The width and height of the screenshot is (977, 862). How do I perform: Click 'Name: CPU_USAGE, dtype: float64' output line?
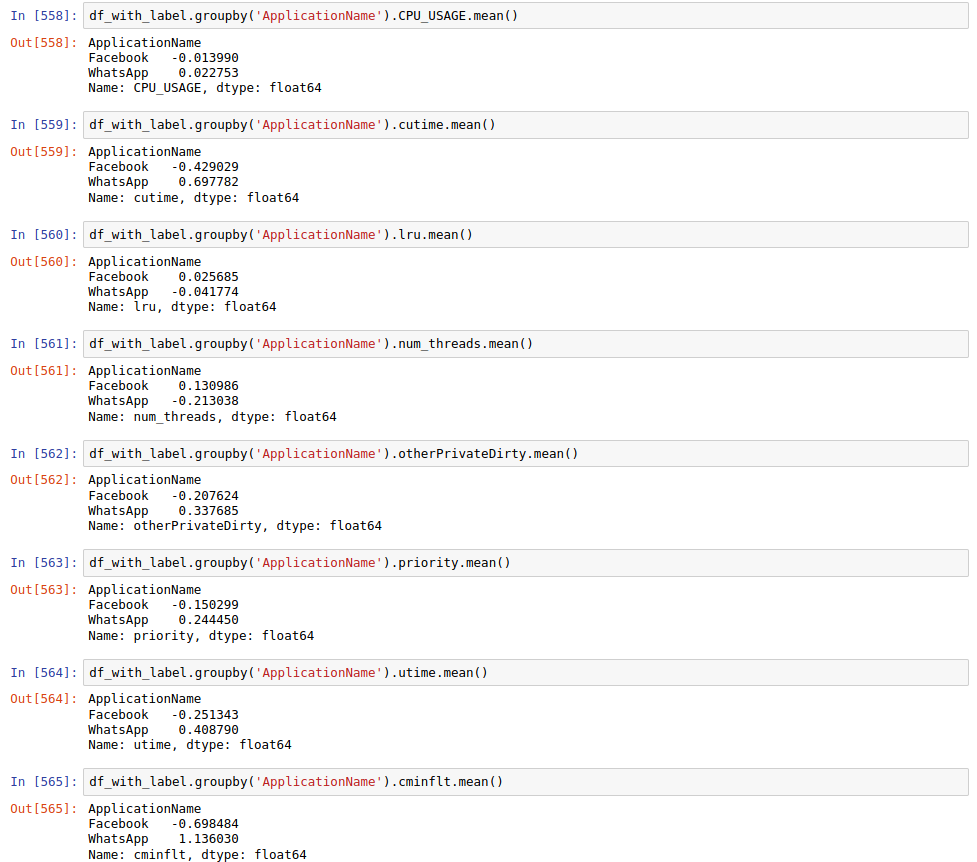pyautogui.click(x=204, y=88)
